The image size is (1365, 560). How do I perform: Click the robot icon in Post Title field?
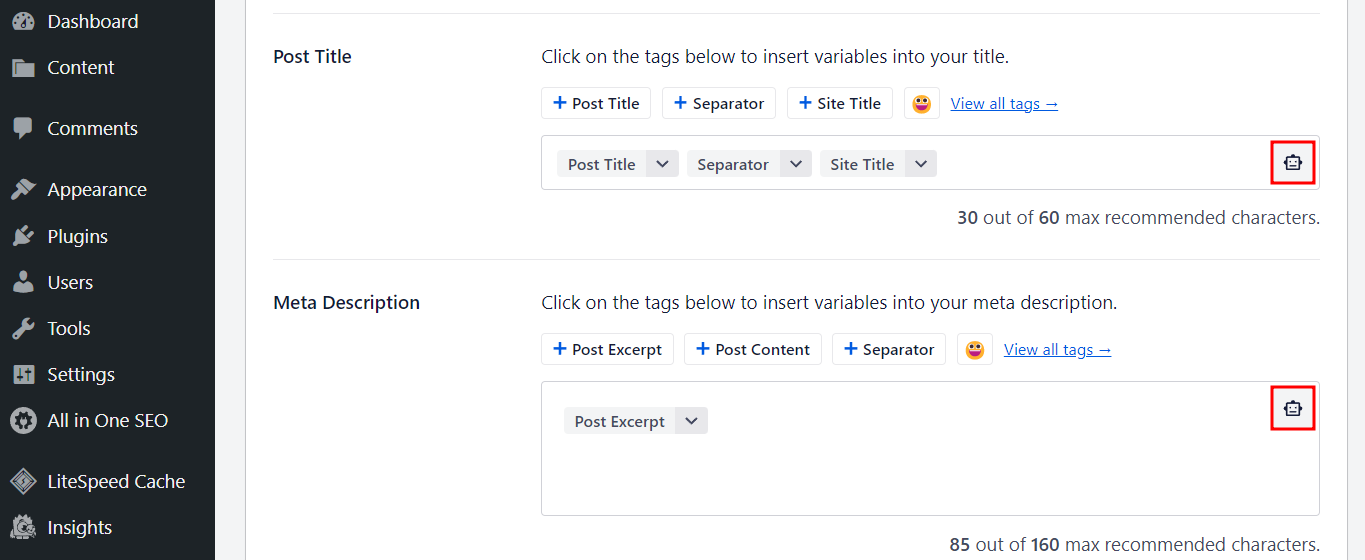coord(1292,163)
